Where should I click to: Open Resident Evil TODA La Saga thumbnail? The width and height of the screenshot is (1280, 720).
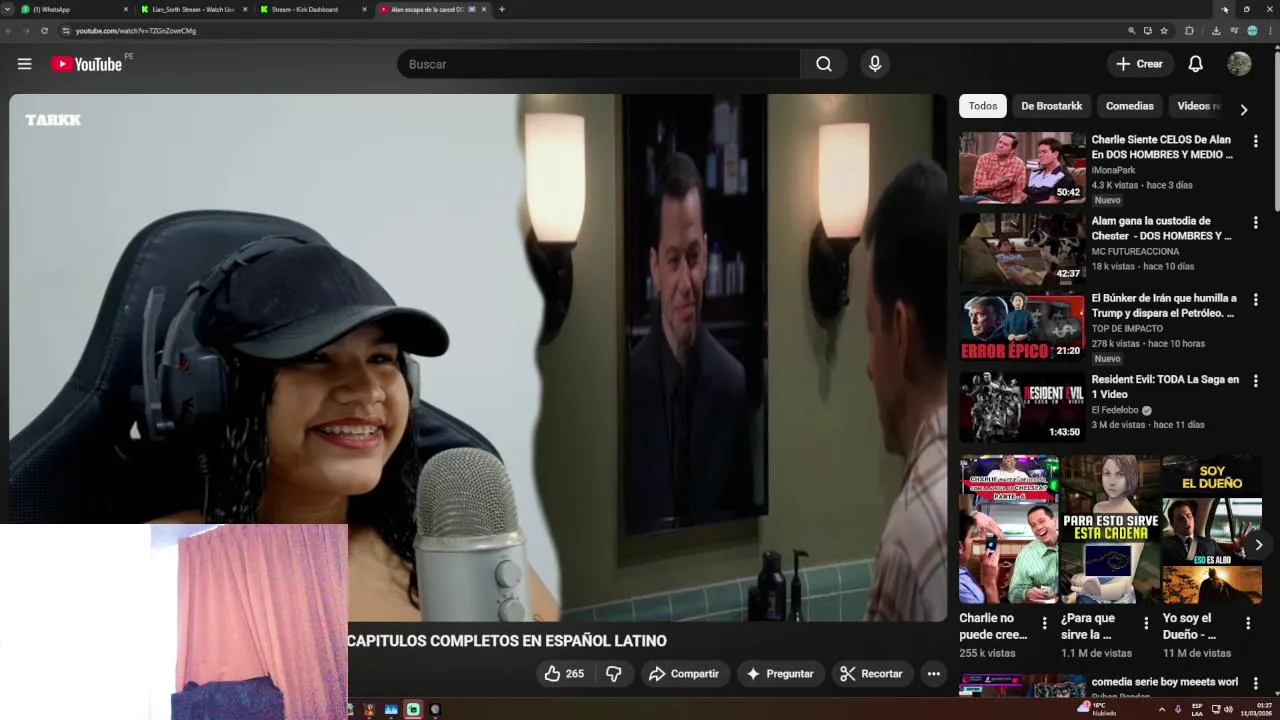(x=1022, y=407)
